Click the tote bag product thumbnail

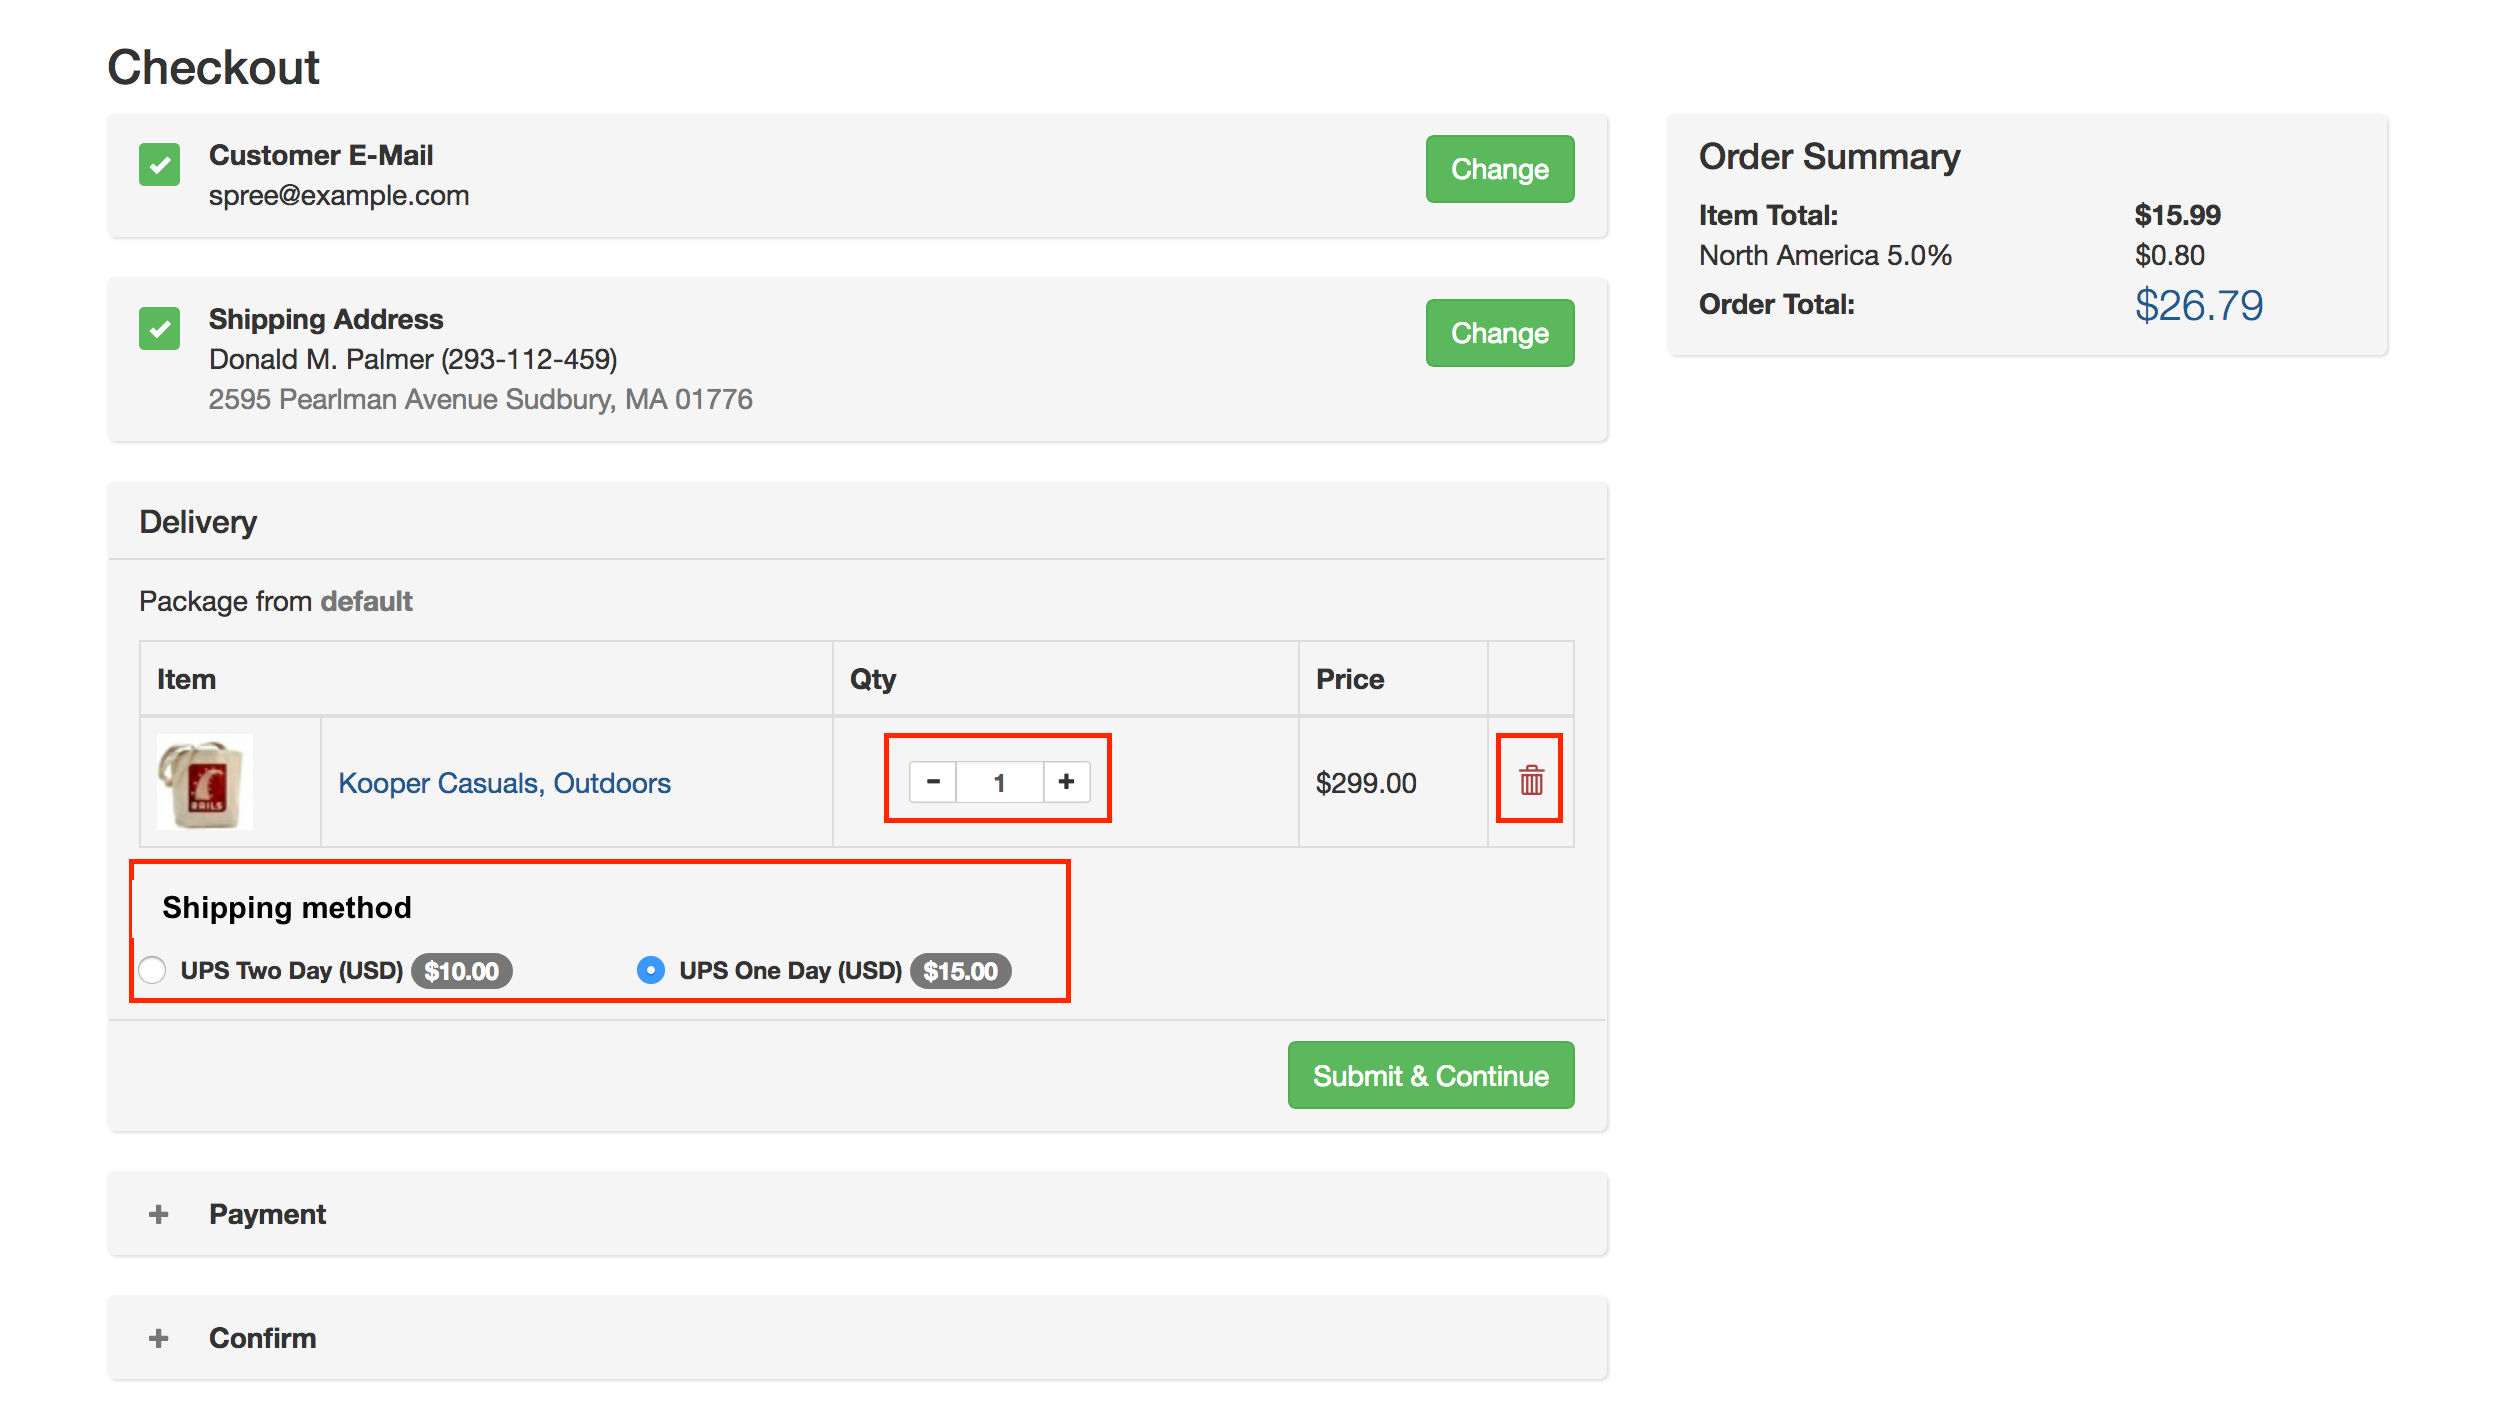pos(205,783)
